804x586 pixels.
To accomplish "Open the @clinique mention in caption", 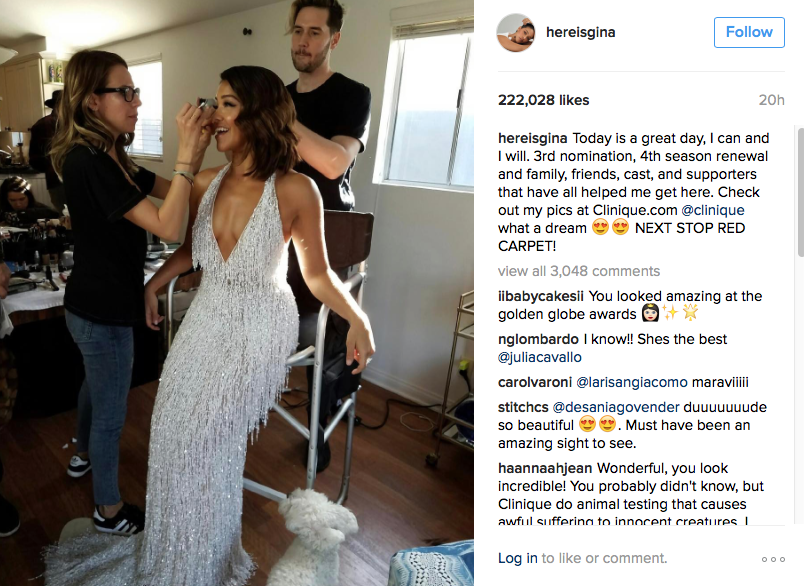I will pos(713,210).
